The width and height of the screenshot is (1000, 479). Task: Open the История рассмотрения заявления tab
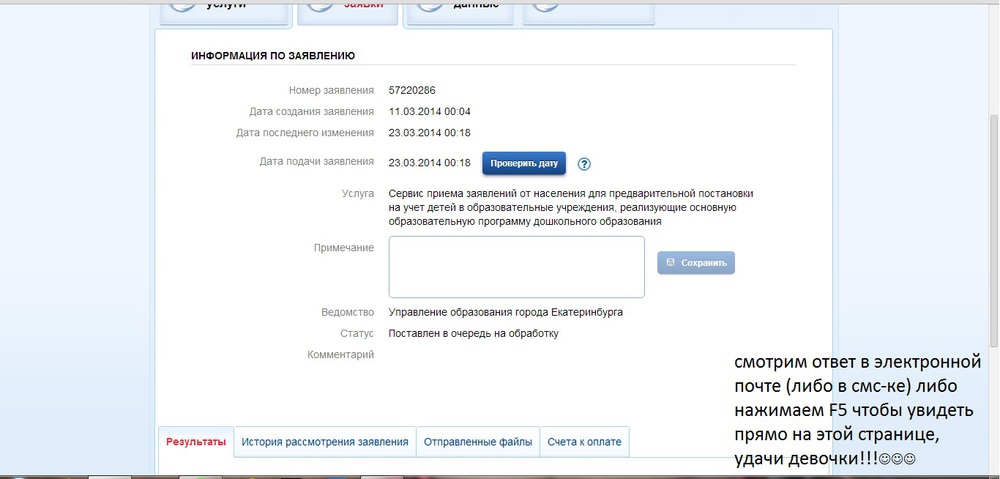pyautogui.click(x=325, y=442)
